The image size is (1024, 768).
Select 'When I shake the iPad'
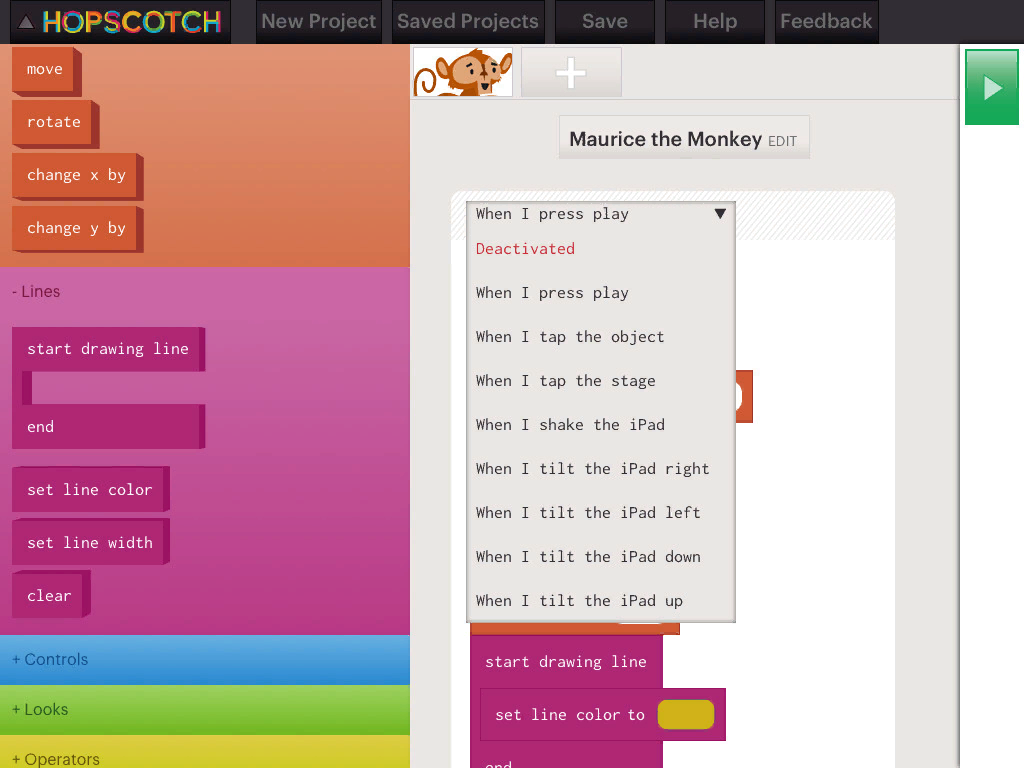[570, 425]
